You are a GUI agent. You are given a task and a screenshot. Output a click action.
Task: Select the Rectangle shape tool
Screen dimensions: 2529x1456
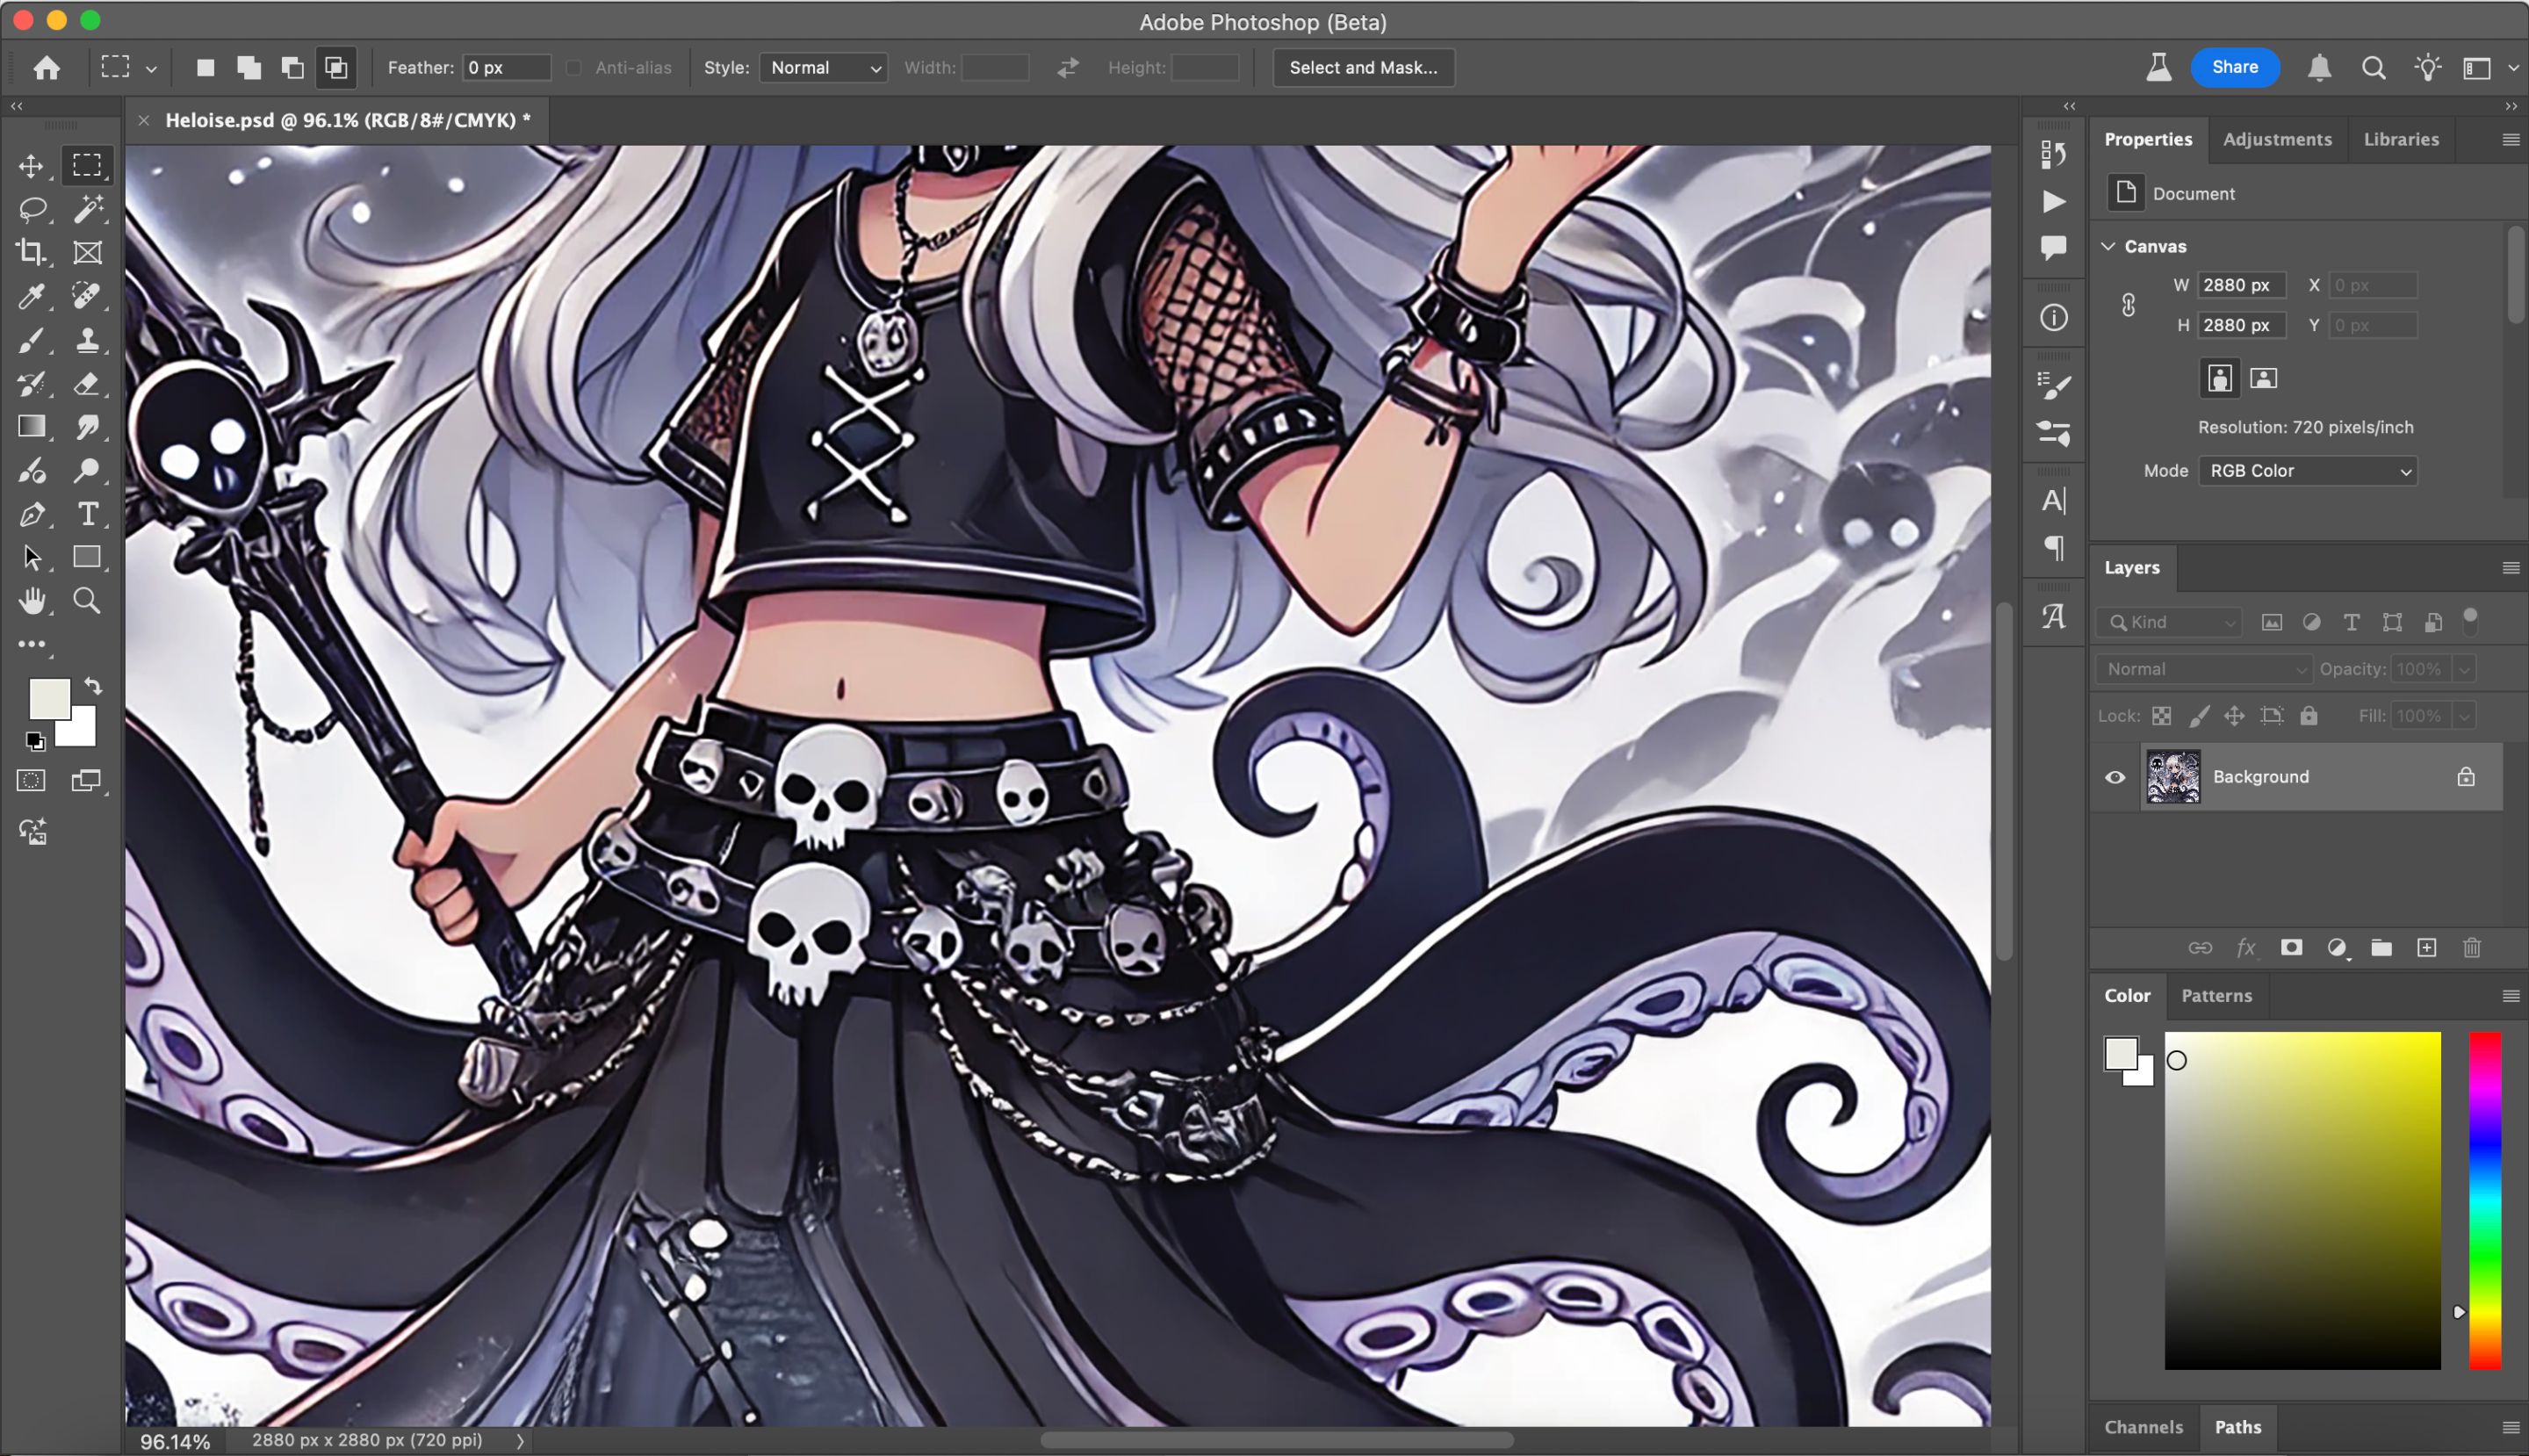click(x=88, y=557)
